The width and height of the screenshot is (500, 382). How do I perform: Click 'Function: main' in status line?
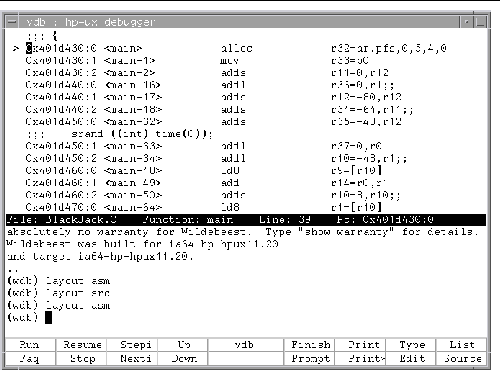pos(188,220)
